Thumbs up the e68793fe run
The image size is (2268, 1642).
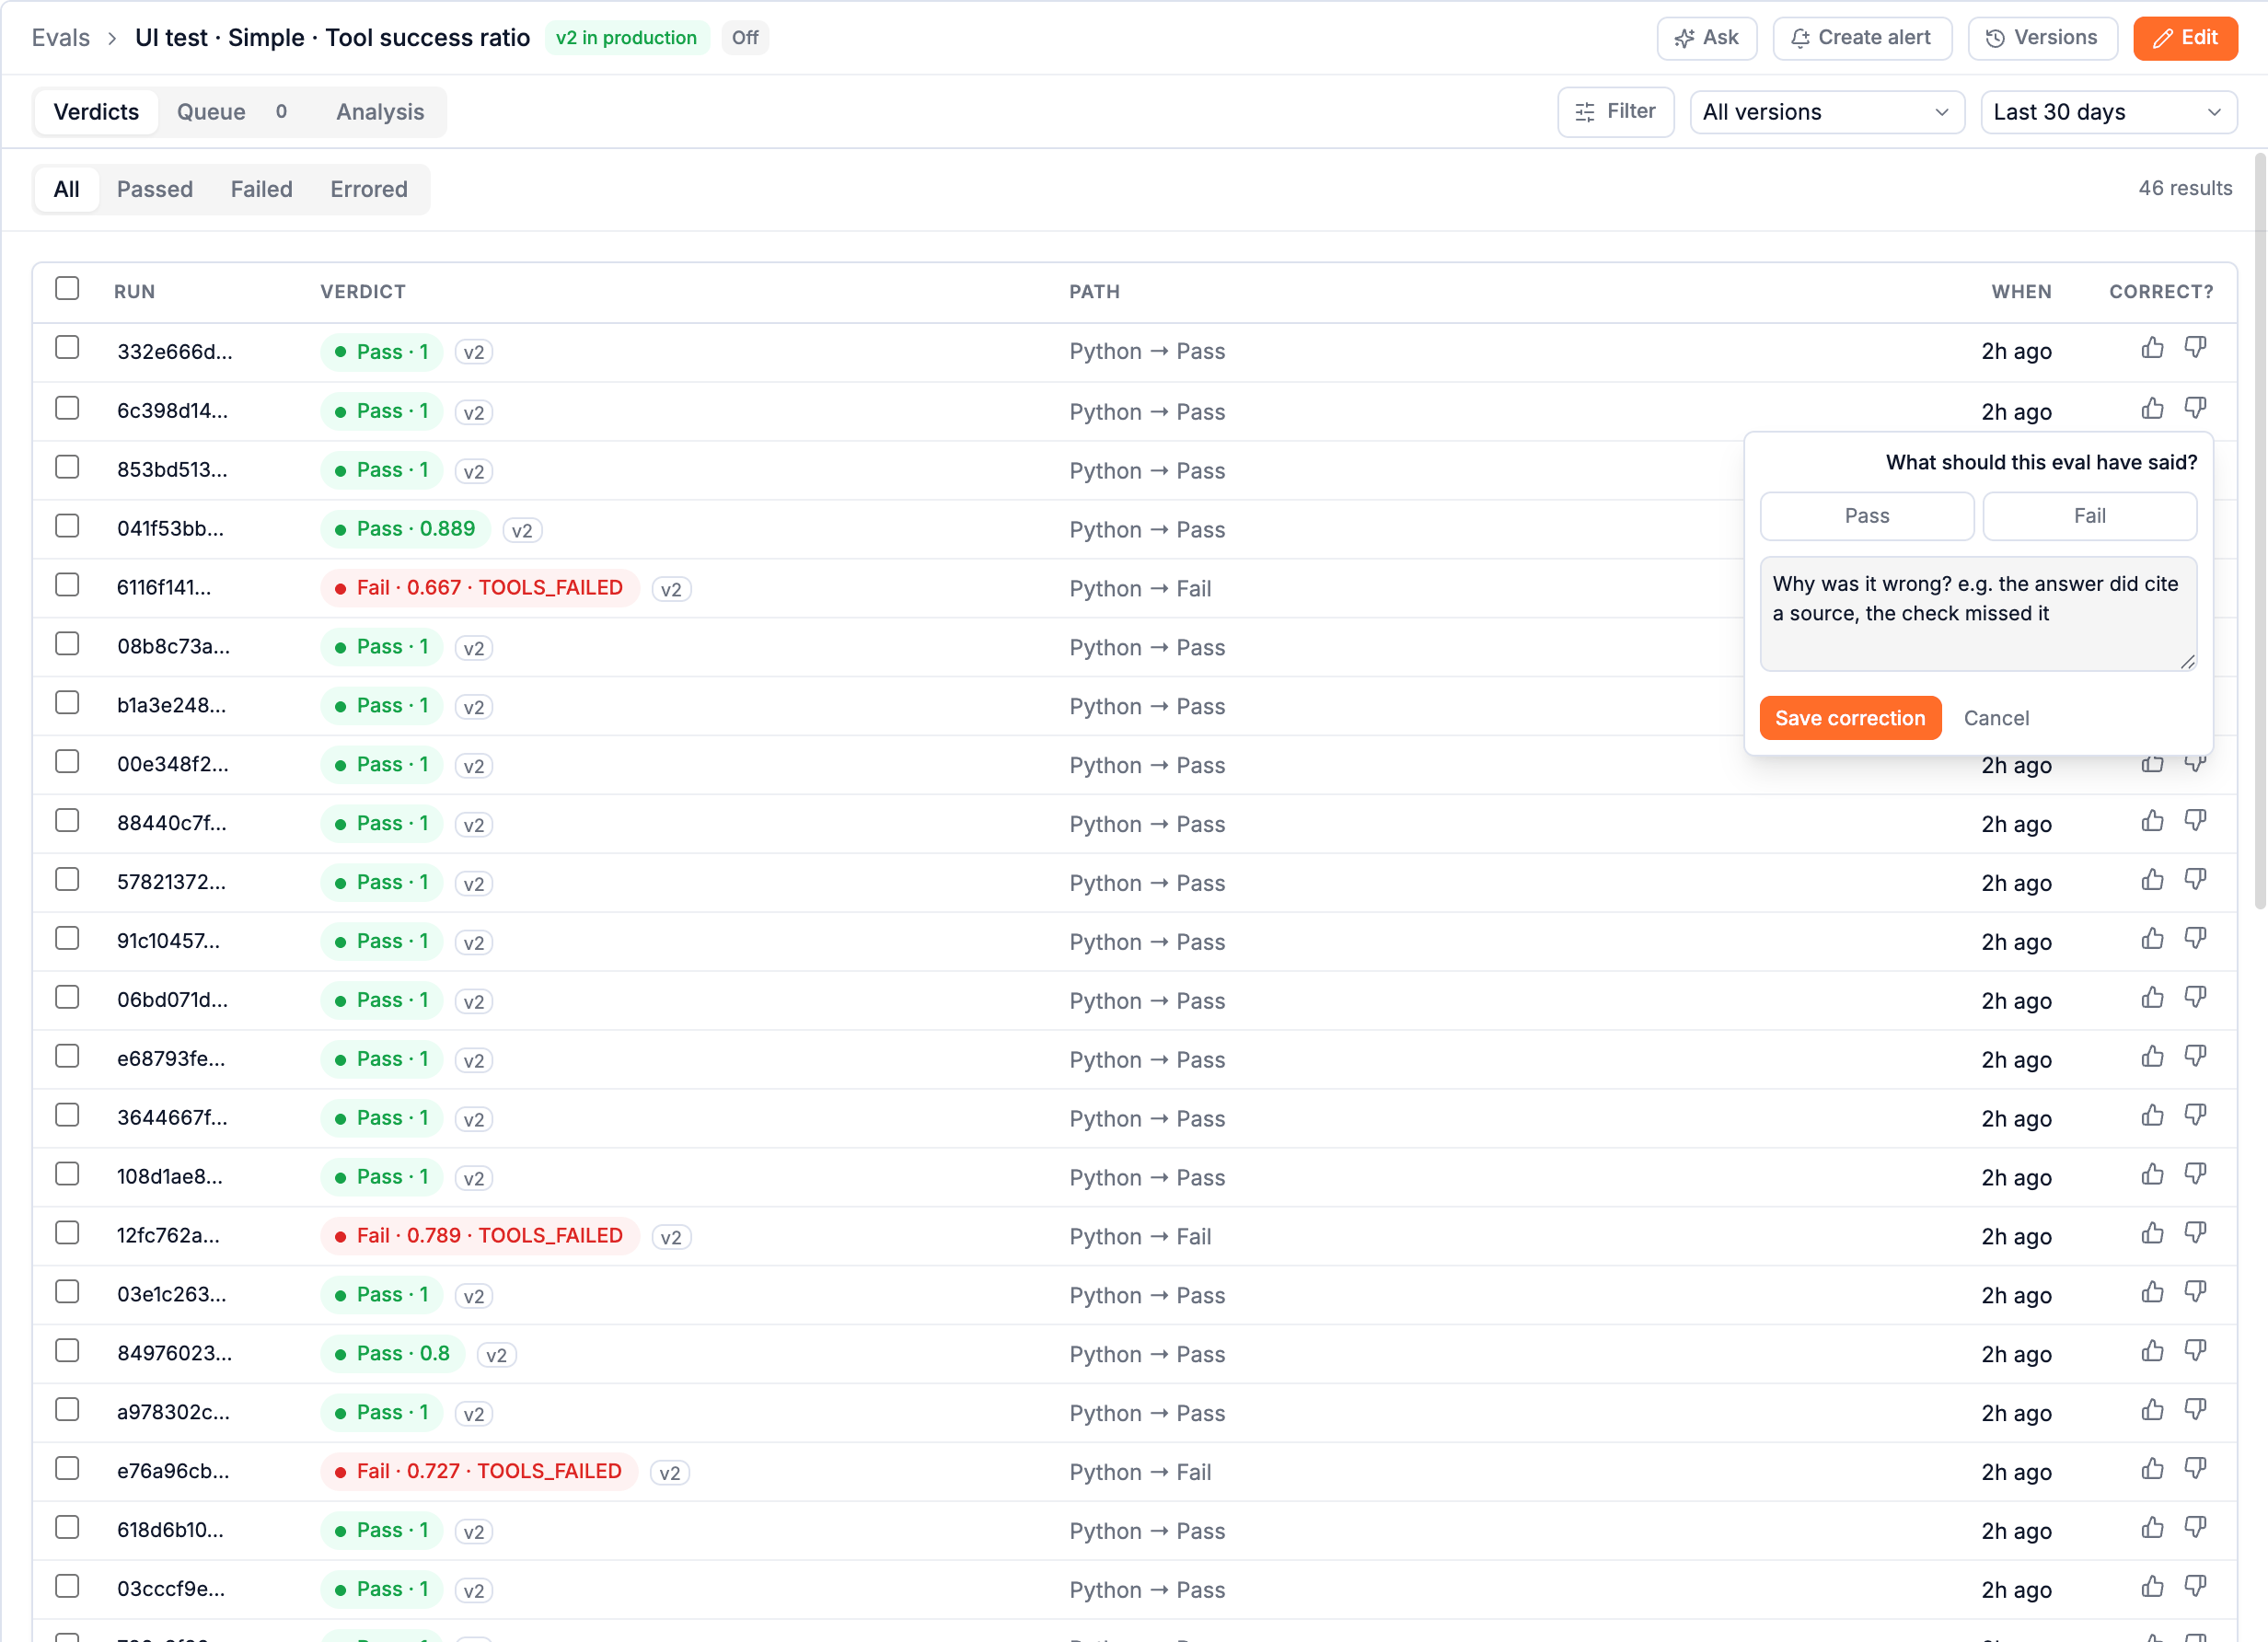tap(2152, 1057)
